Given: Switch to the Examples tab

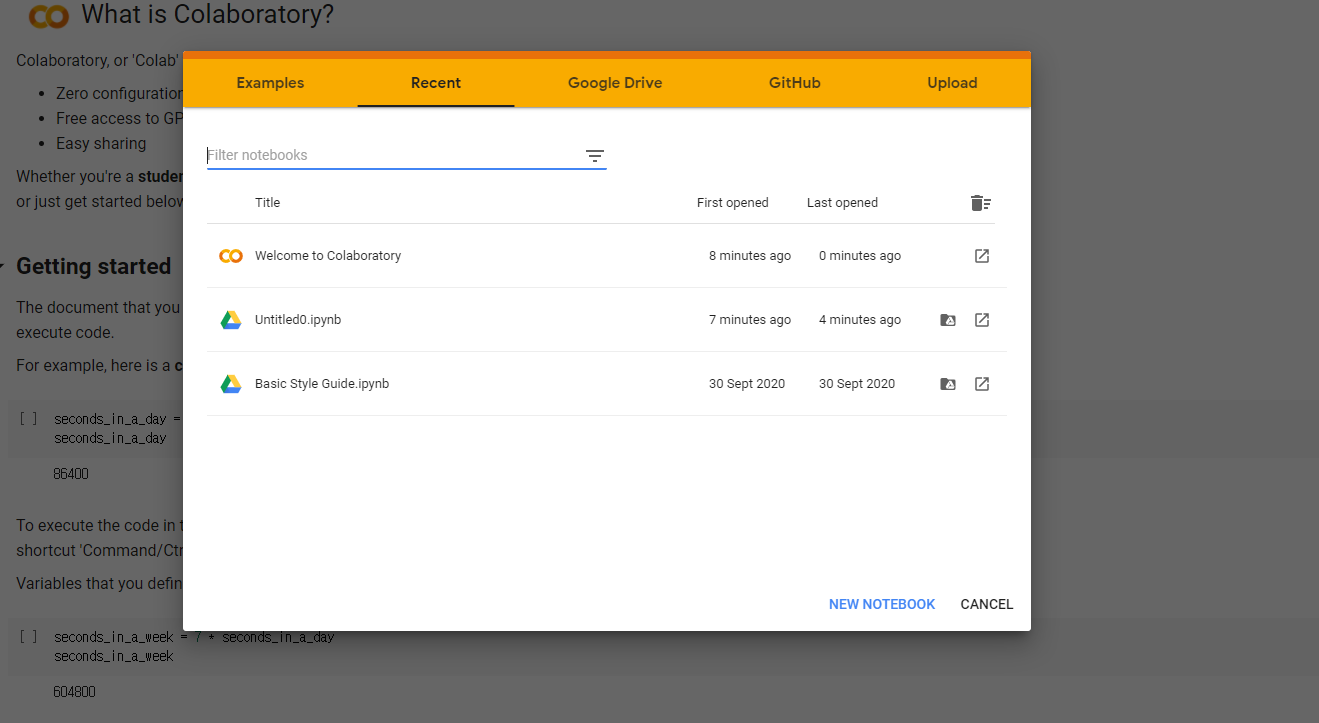Looking at the screenshot, I should [270, 83].
